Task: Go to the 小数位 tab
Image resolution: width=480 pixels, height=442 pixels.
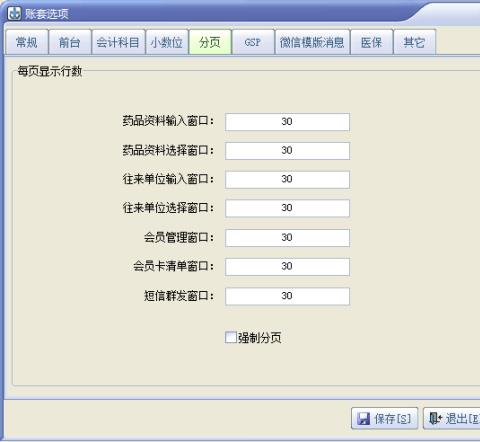Action: [x=167, y=42]
